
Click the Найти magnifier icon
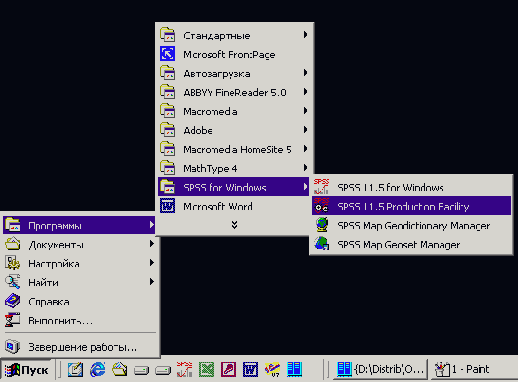13,282
